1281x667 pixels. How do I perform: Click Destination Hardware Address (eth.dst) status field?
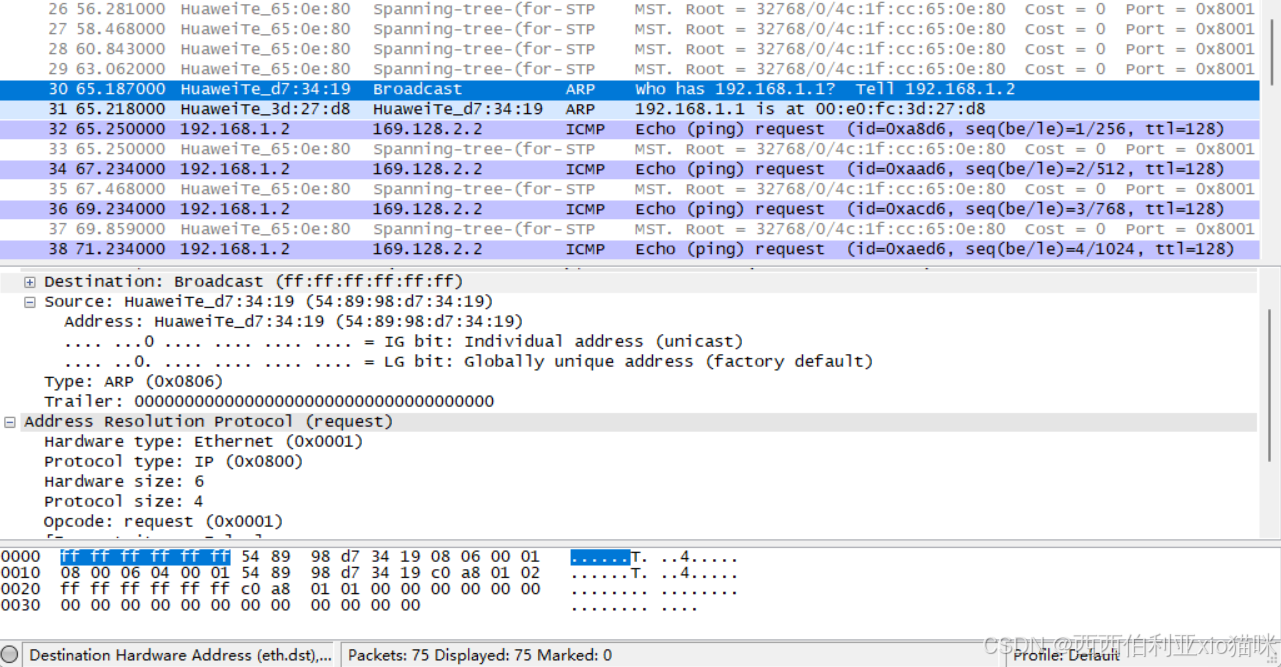click(x=180, y=655)
